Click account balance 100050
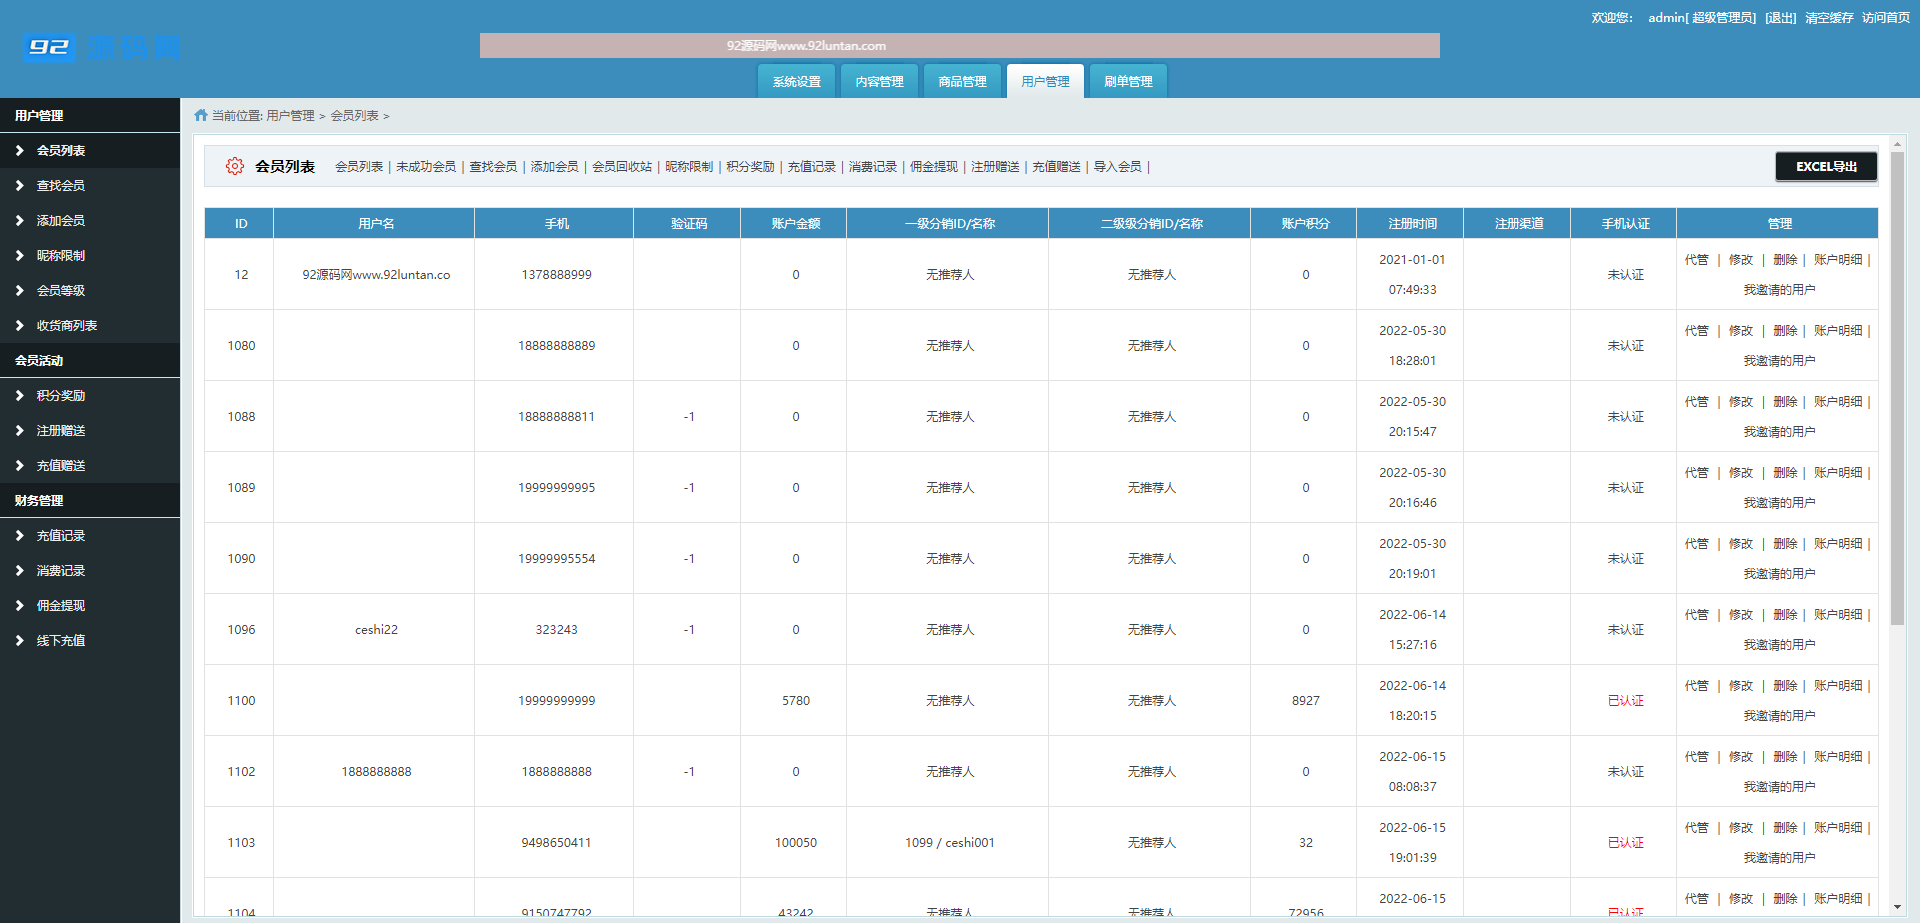 pyautogui.click(x=795, y=842)
